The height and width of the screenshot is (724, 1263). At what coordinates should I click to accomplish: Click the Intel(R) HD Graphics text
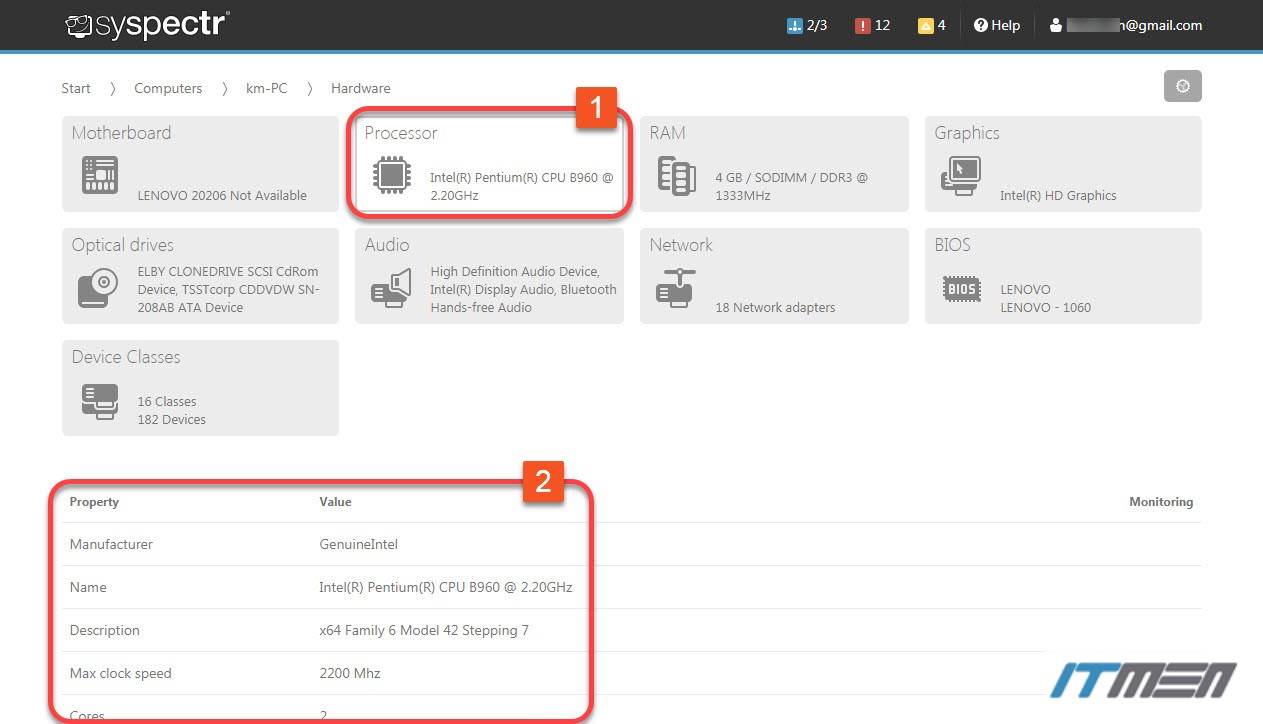click(1058, 196)
